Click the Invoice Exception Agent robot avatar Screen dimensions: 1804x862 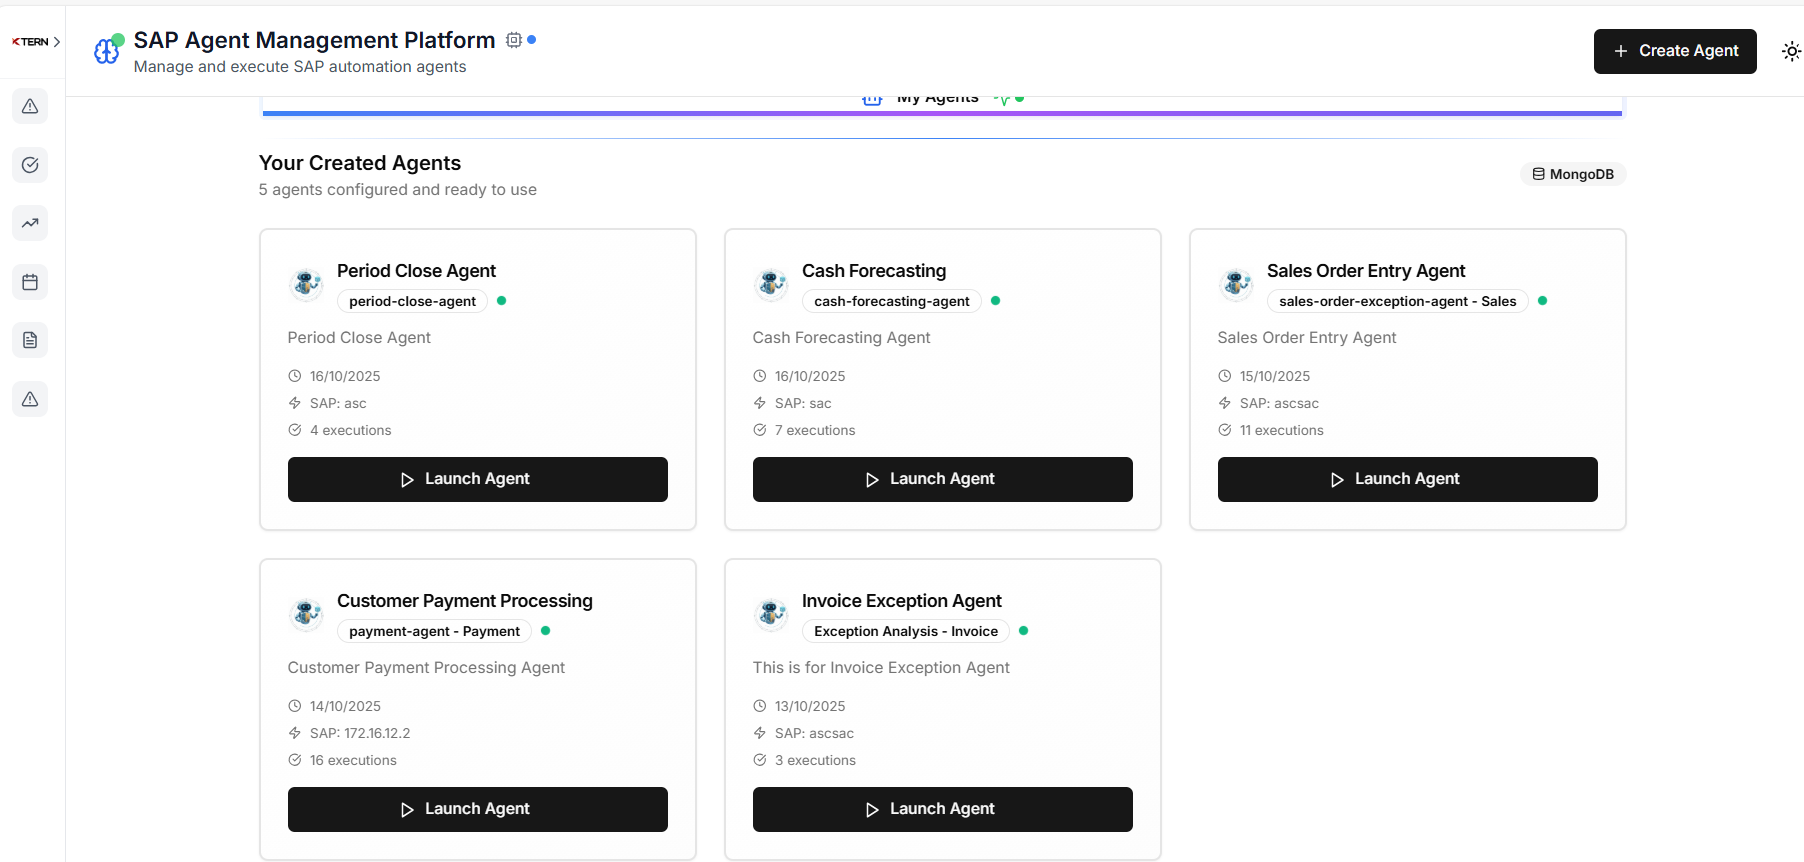click(x=771, y=614)
